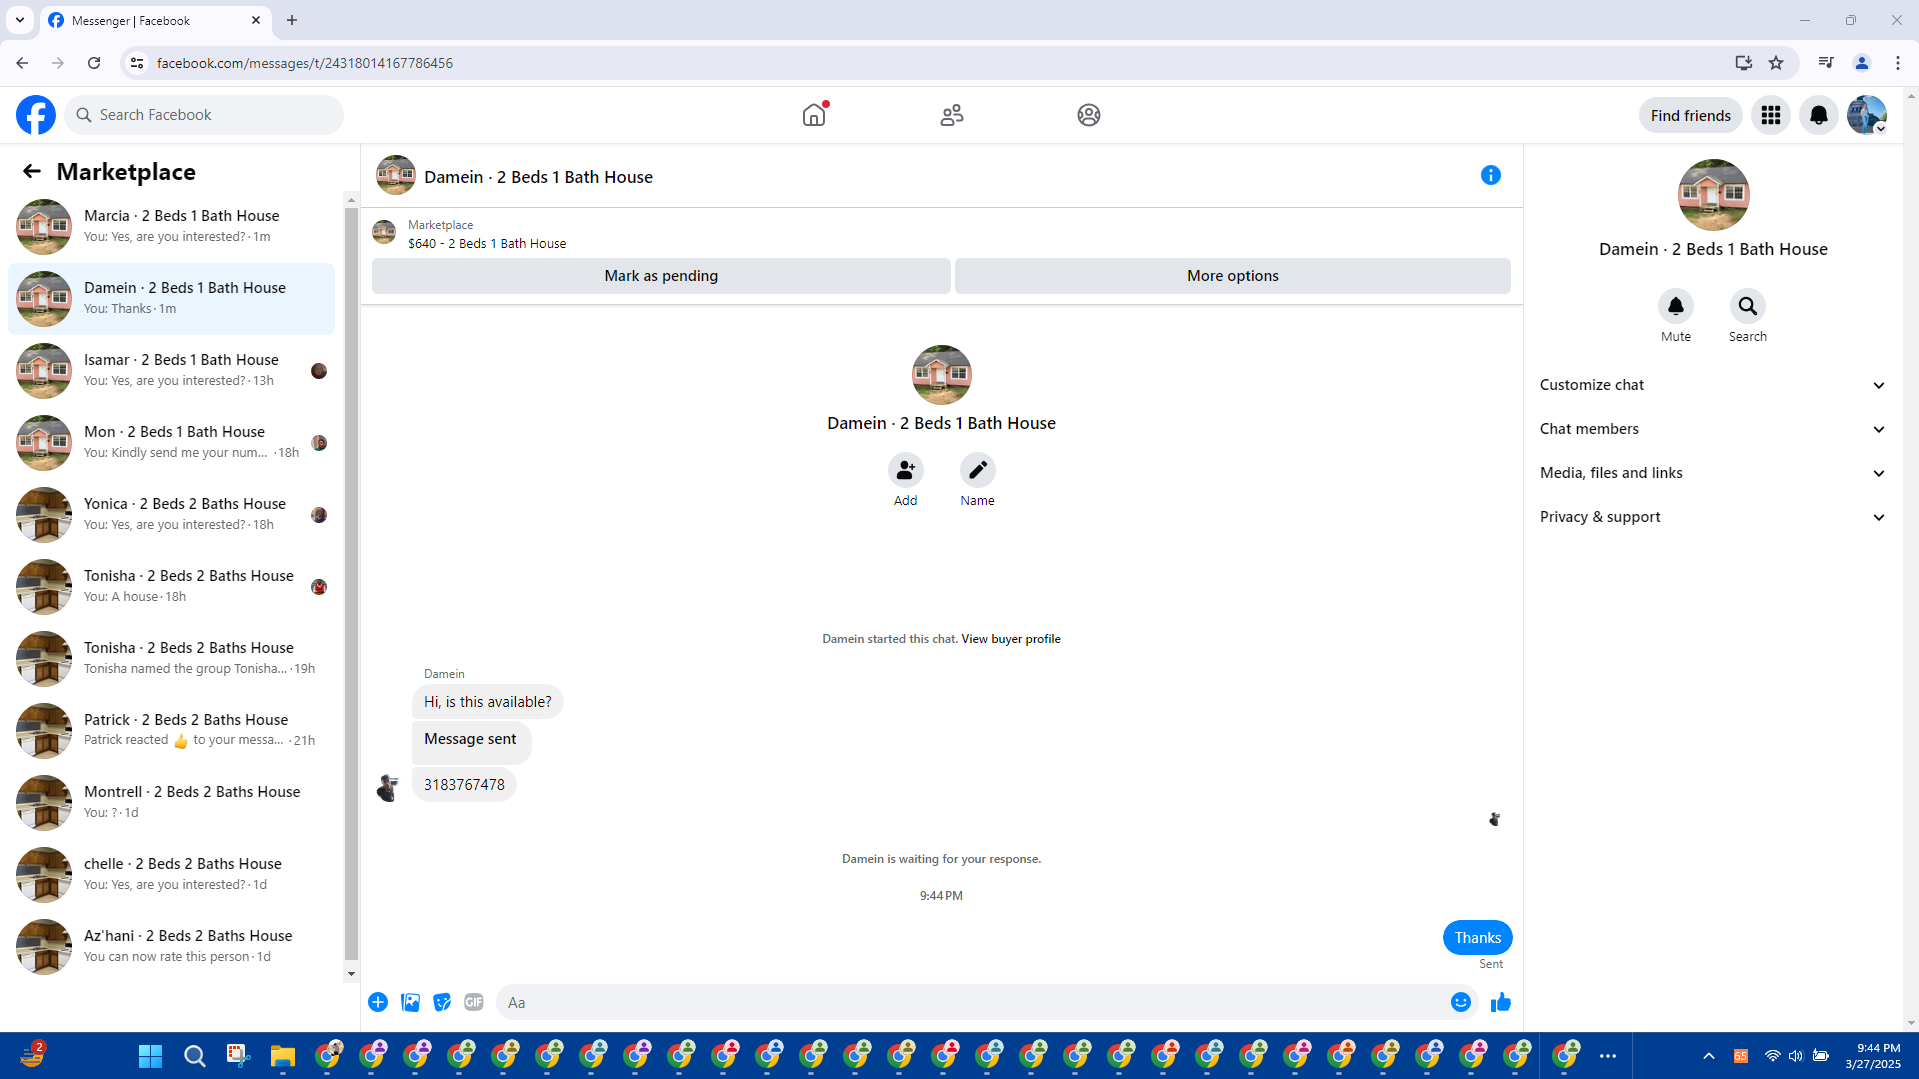The image size is (1919, 1079).
Task: Click the phone number message 3183767478
Action: tap(464, 785)
